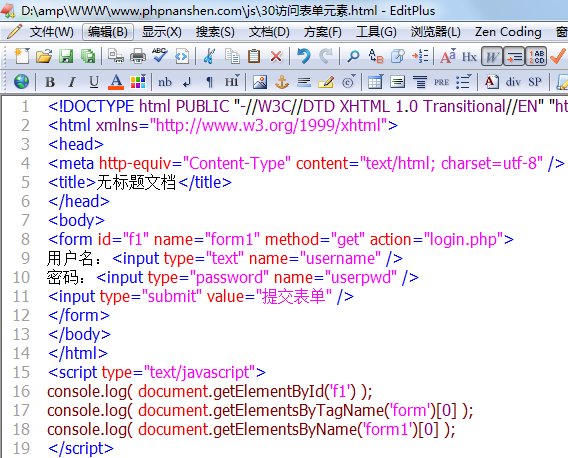Image resolution: width=568 pixels, height=458 pixels.
Task: Open a file with the folder icon
Action: click(44, 56)
